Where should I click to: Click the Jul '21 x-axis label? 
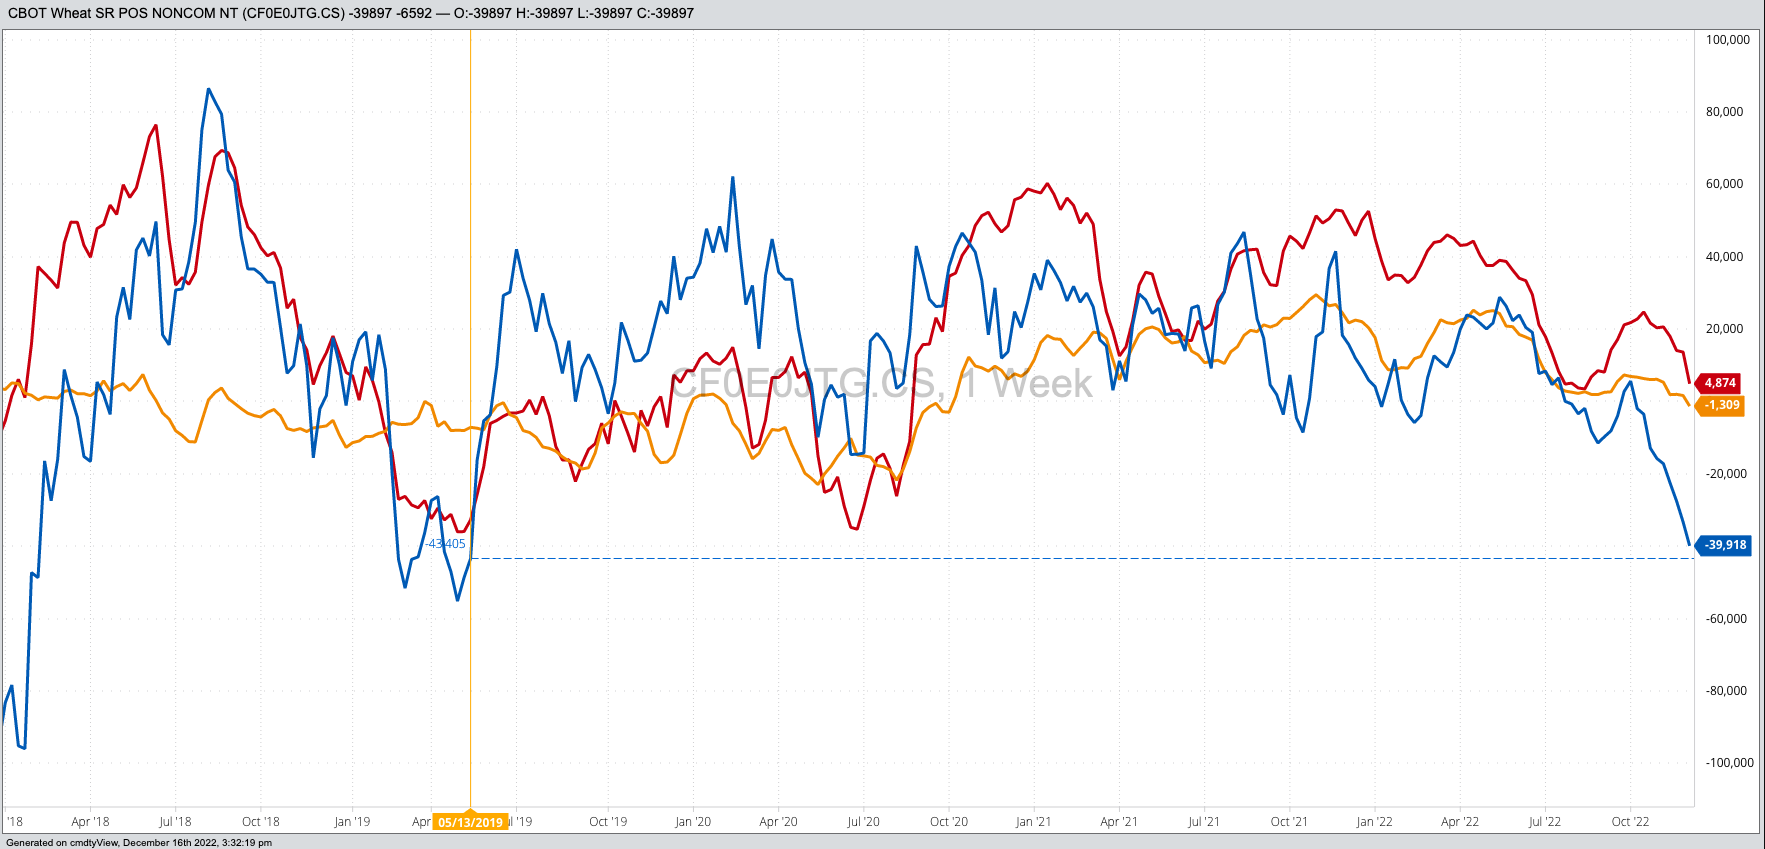point(1204,822)
